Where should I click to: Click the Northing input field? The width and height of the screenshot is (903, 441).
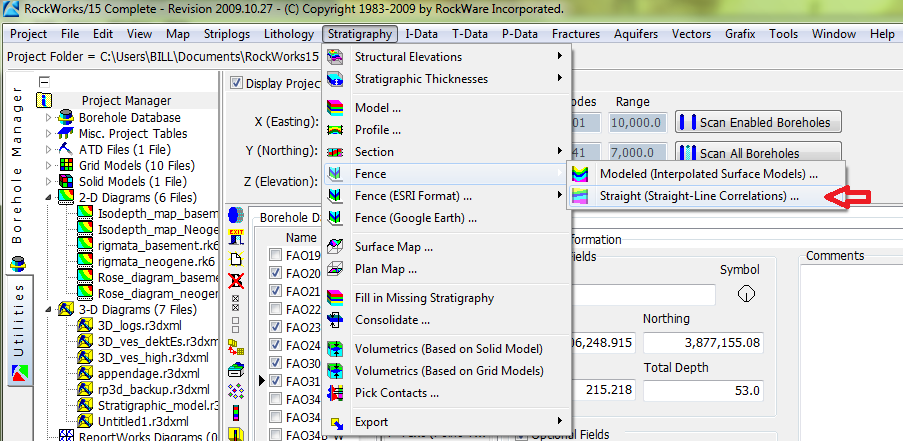(704, 343)
